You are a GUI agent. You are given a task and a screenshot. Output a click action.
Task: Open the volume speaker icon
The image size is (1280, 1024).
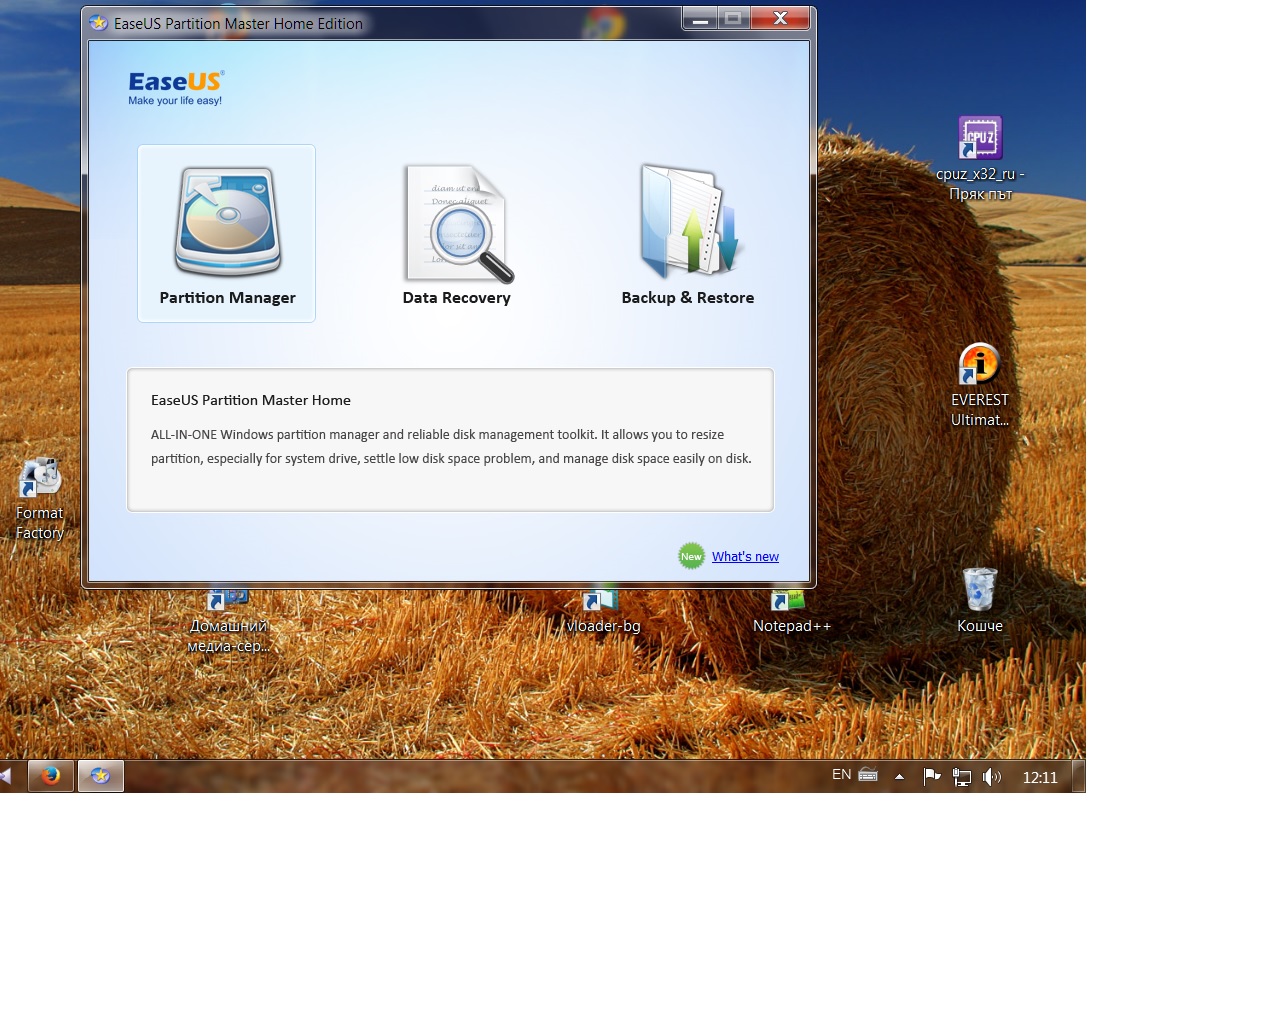click(x=991, y=777)
